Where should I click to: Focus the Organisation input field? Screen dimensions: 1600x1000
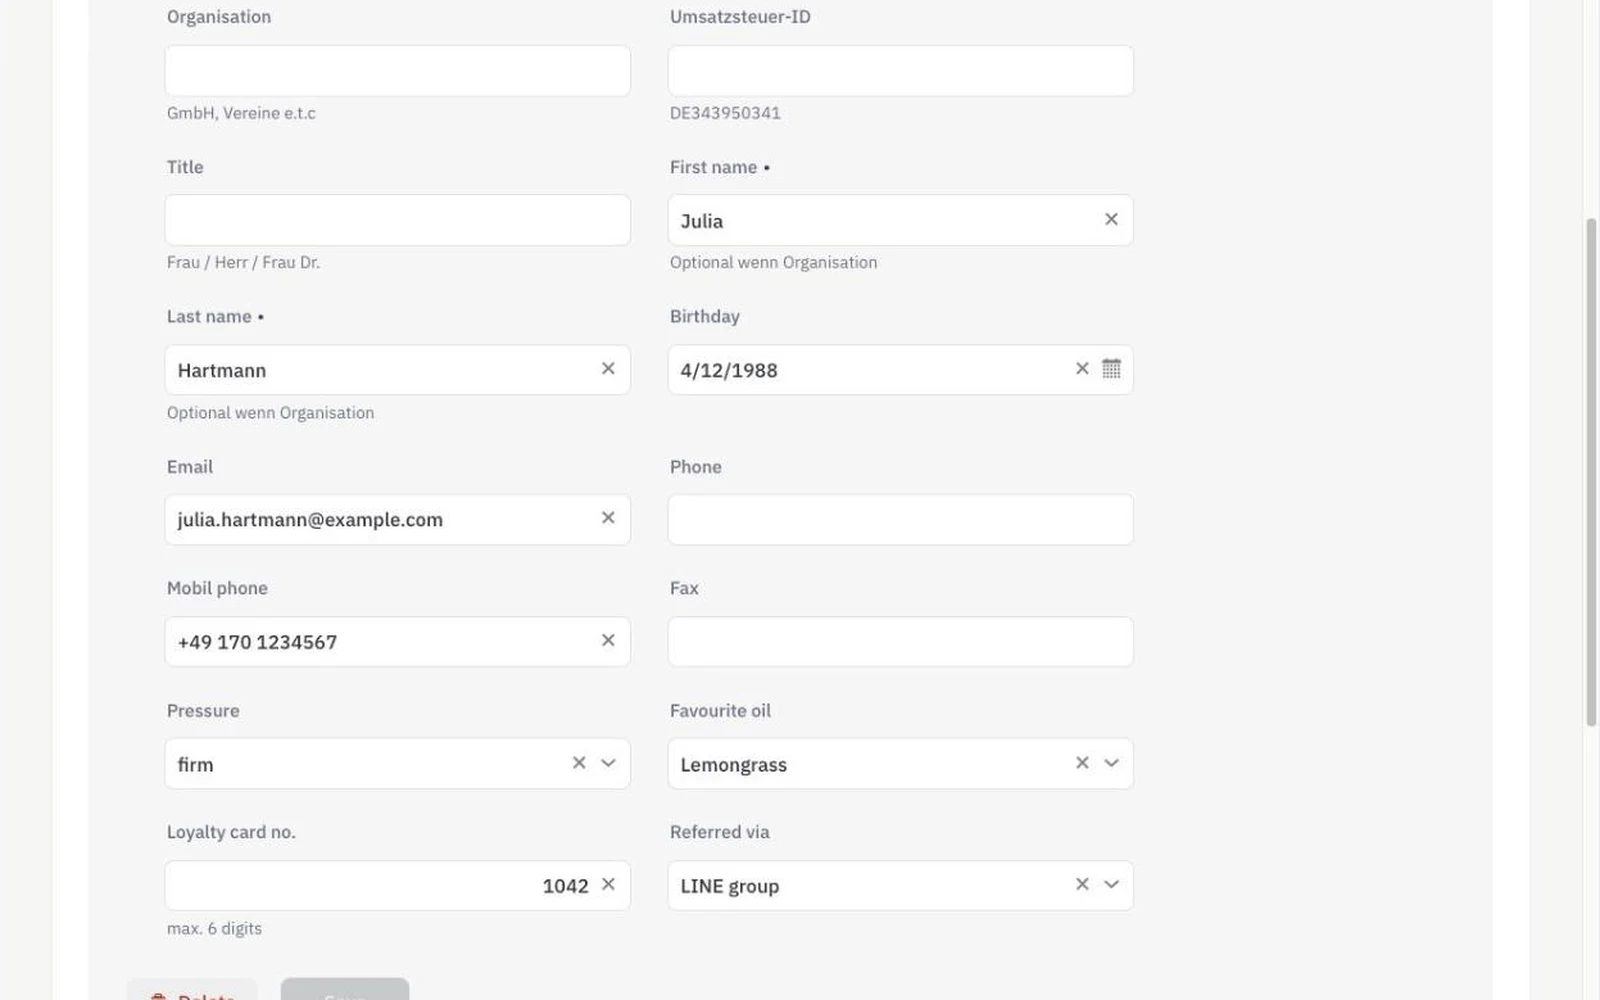tap(398, 71)
